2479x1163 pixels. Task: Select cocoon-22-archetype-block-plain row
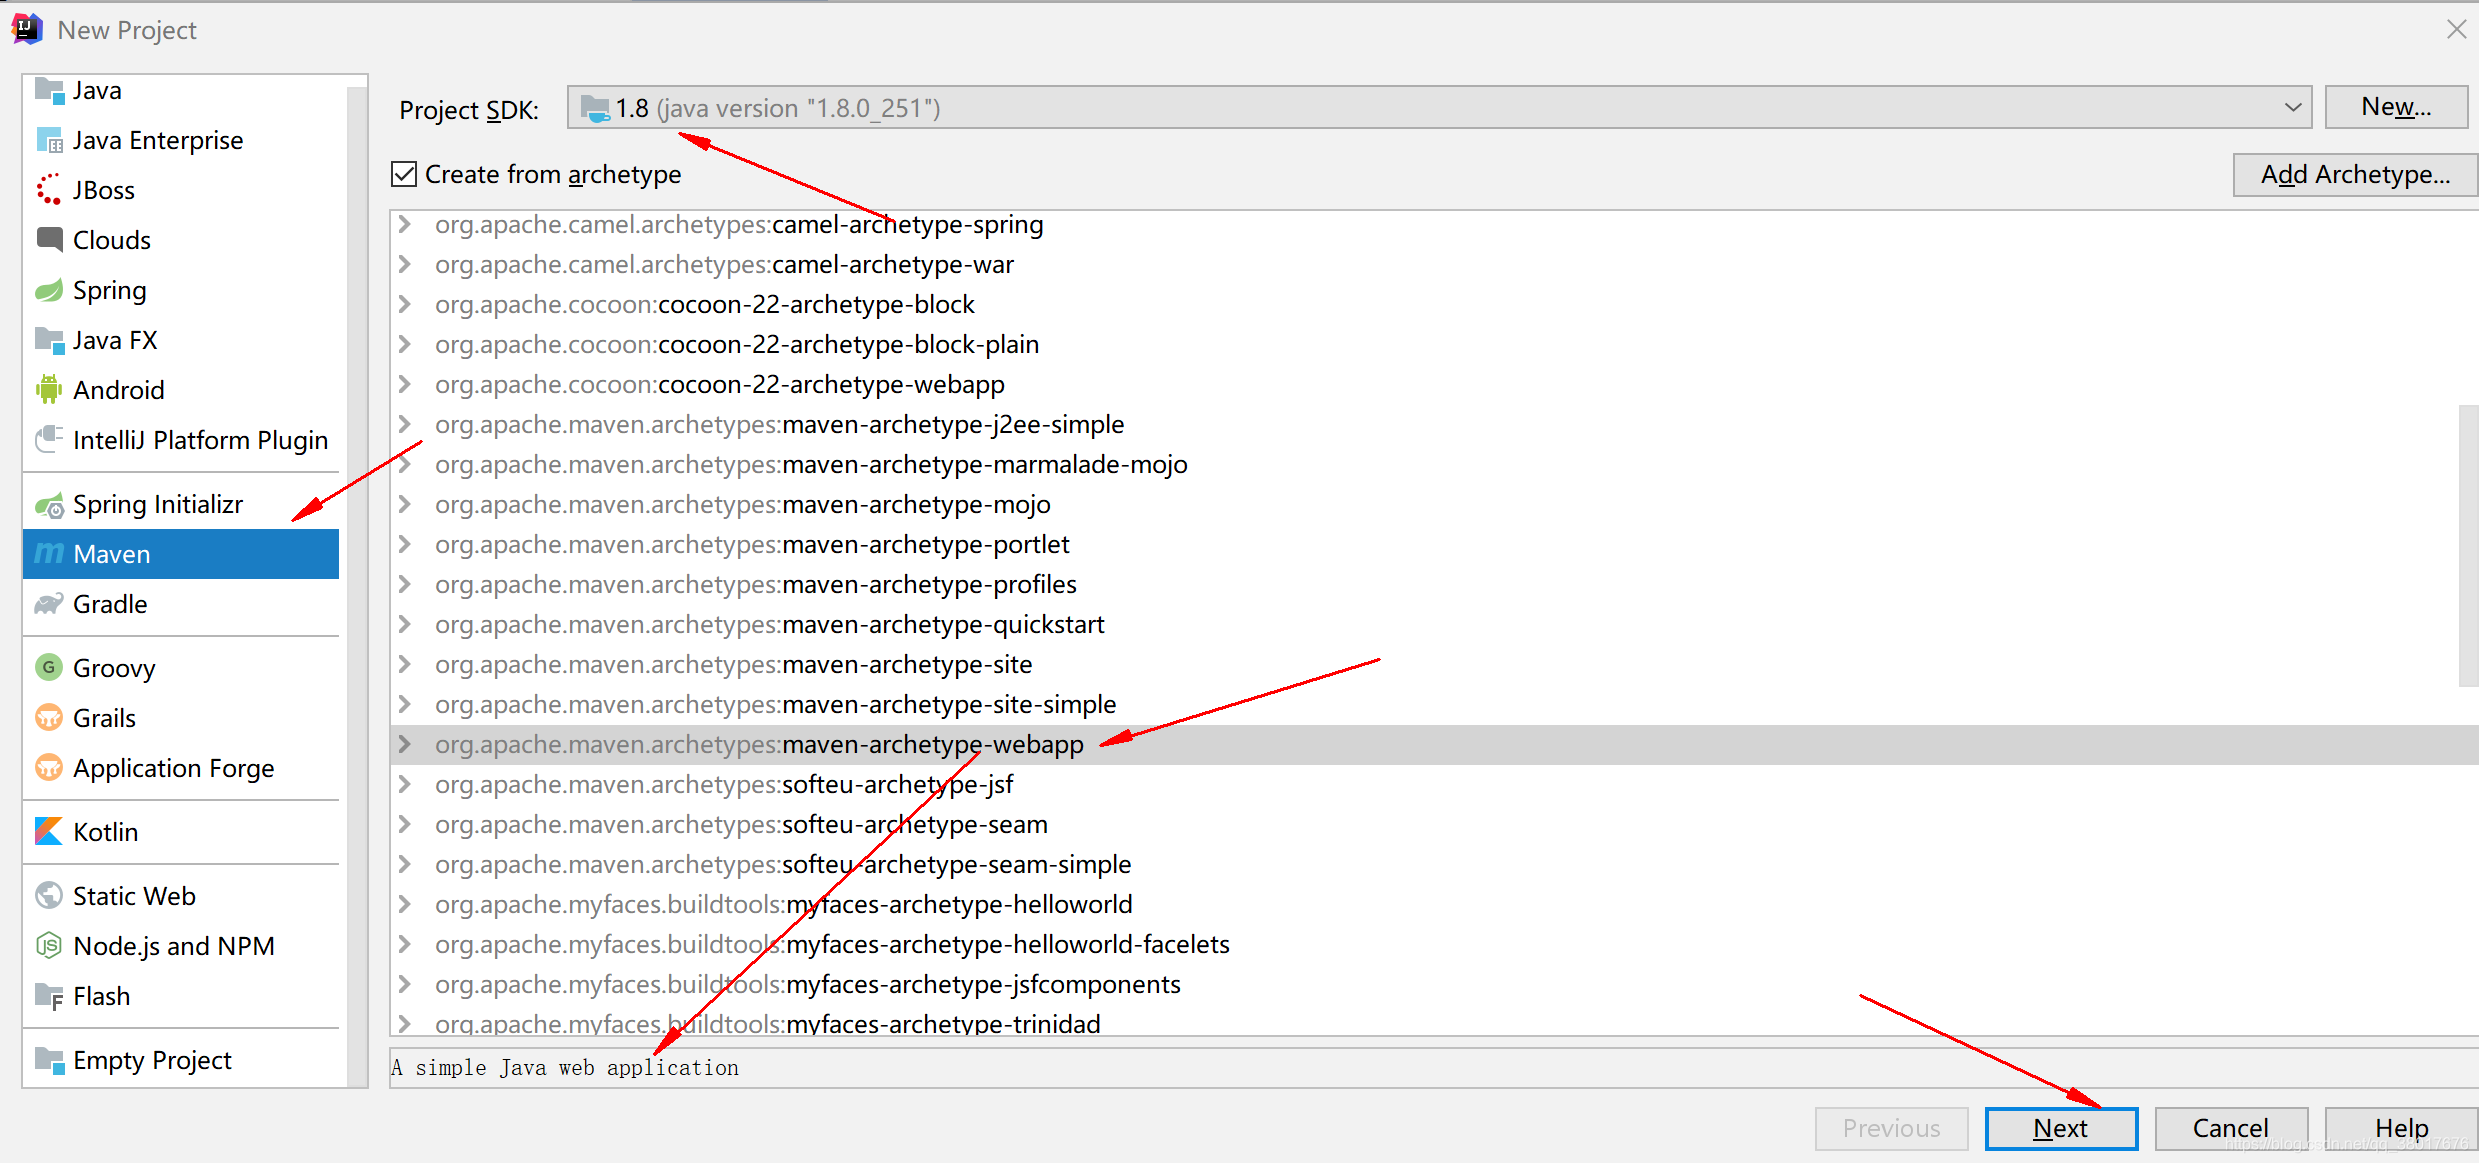click(1434, 344)
